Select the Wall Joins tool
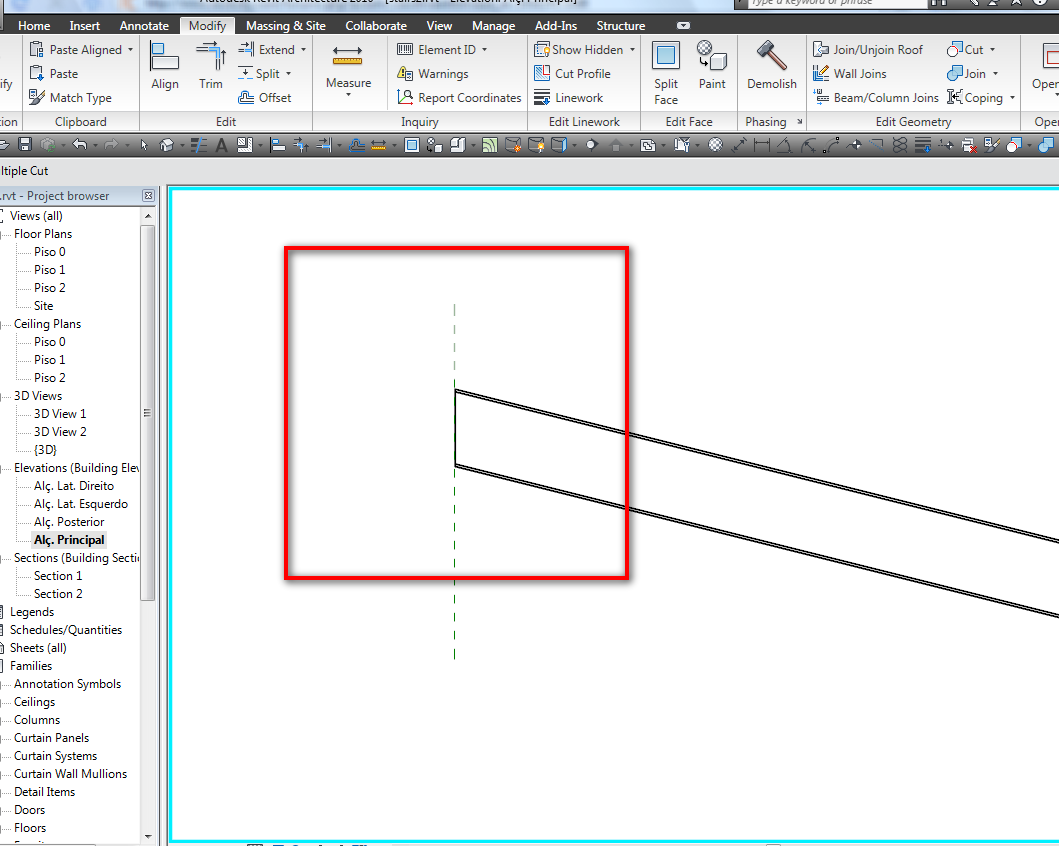 850,74
